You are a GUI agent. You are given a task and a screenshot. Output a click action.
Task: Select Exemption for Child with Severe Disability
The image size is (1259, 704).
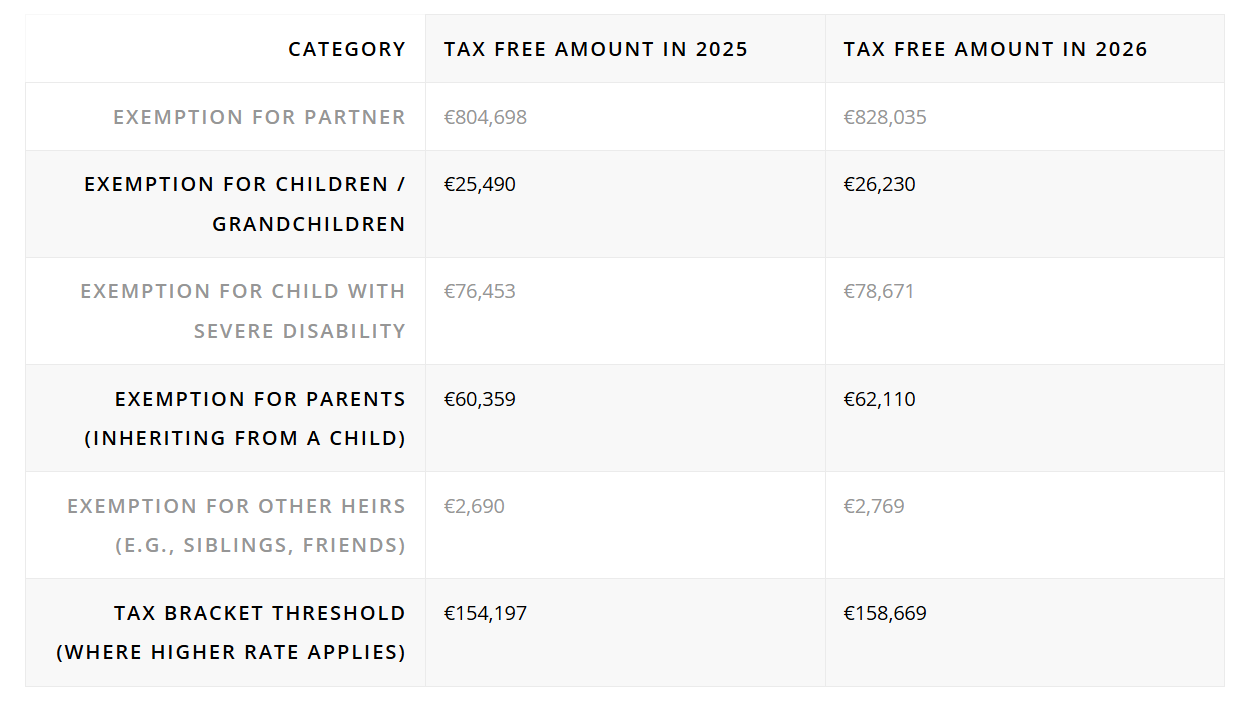pos(243,311)
